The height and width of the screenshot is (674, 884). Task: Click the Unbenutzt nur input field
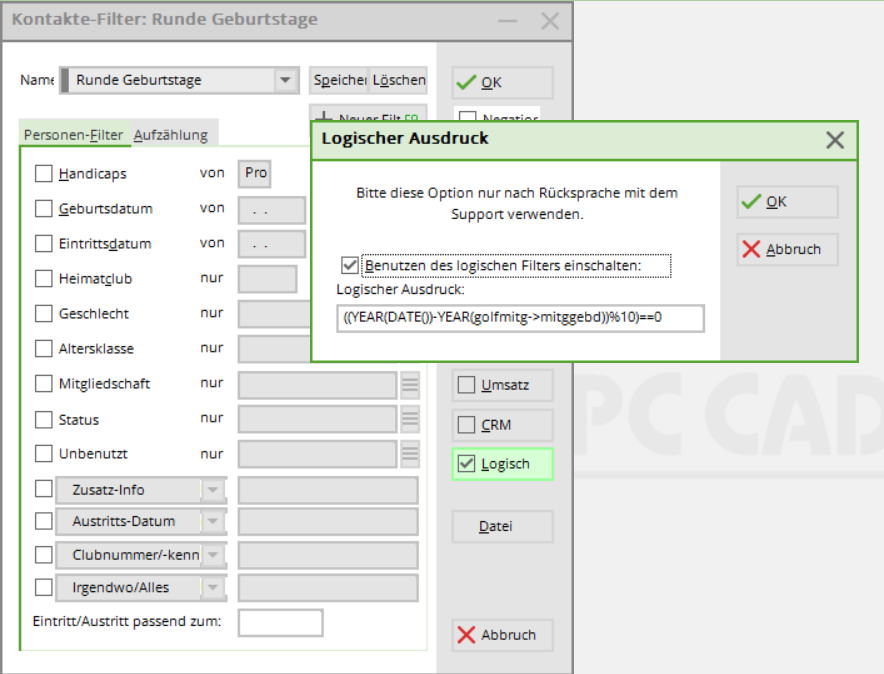pos(317,454)
